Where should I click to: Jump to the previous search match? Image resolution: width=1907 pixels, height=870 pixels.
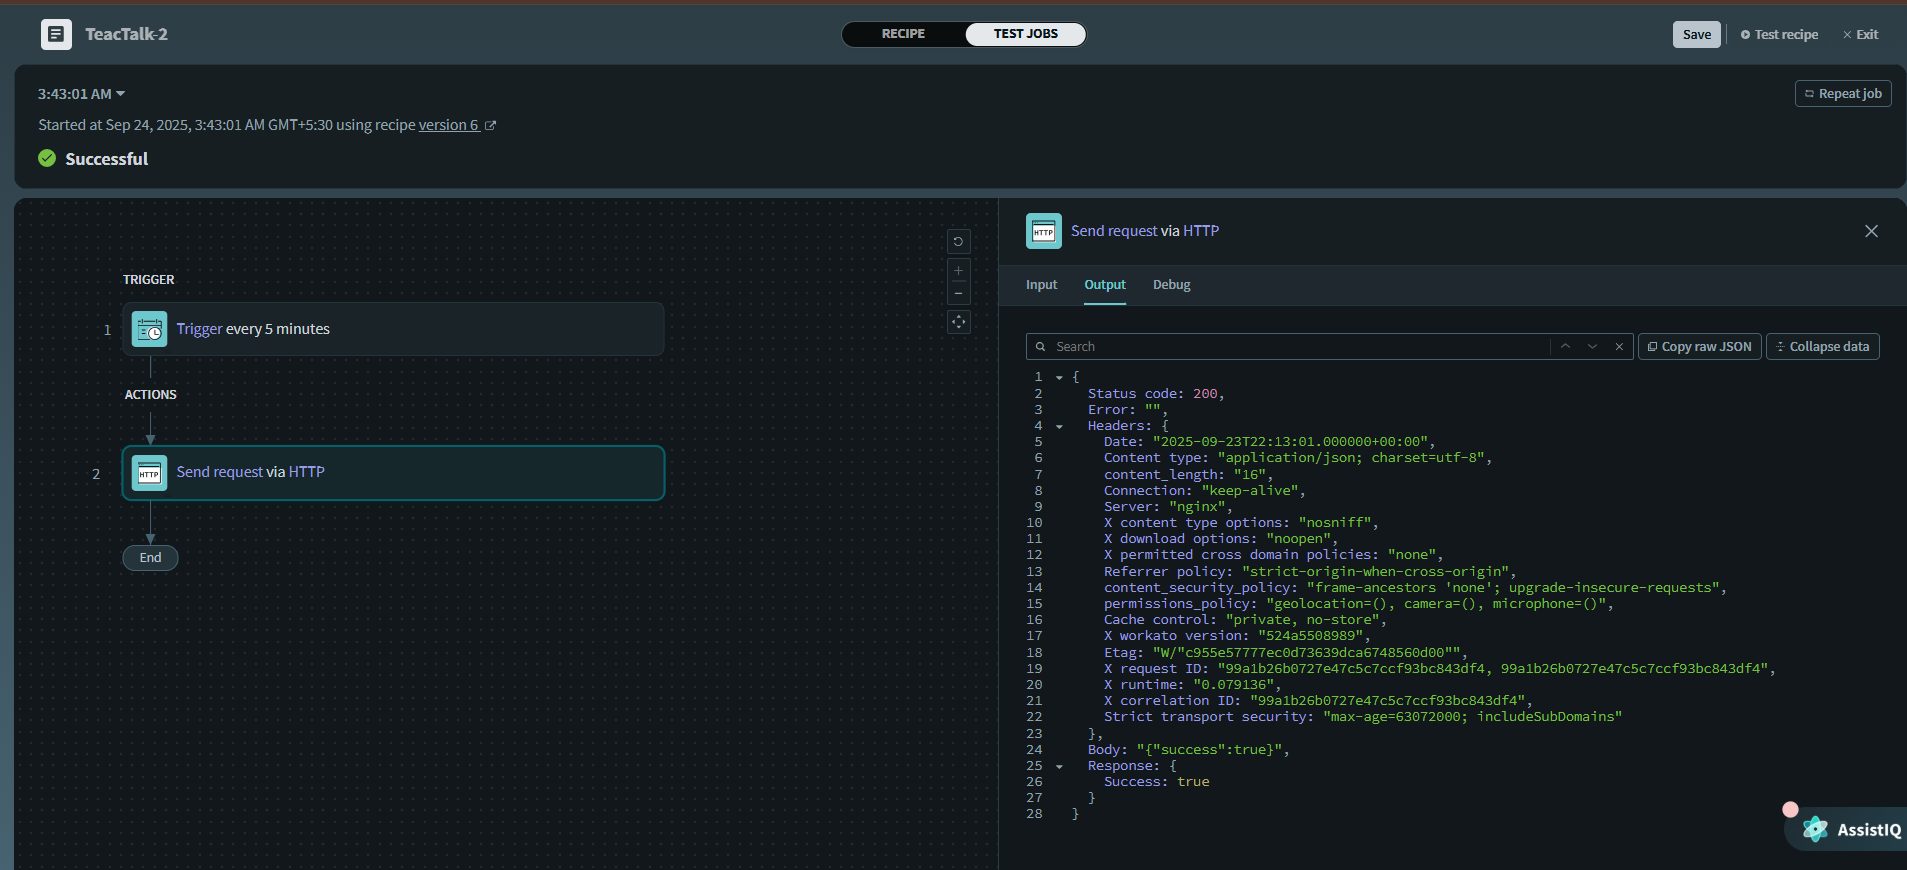tap(1565, 346)
